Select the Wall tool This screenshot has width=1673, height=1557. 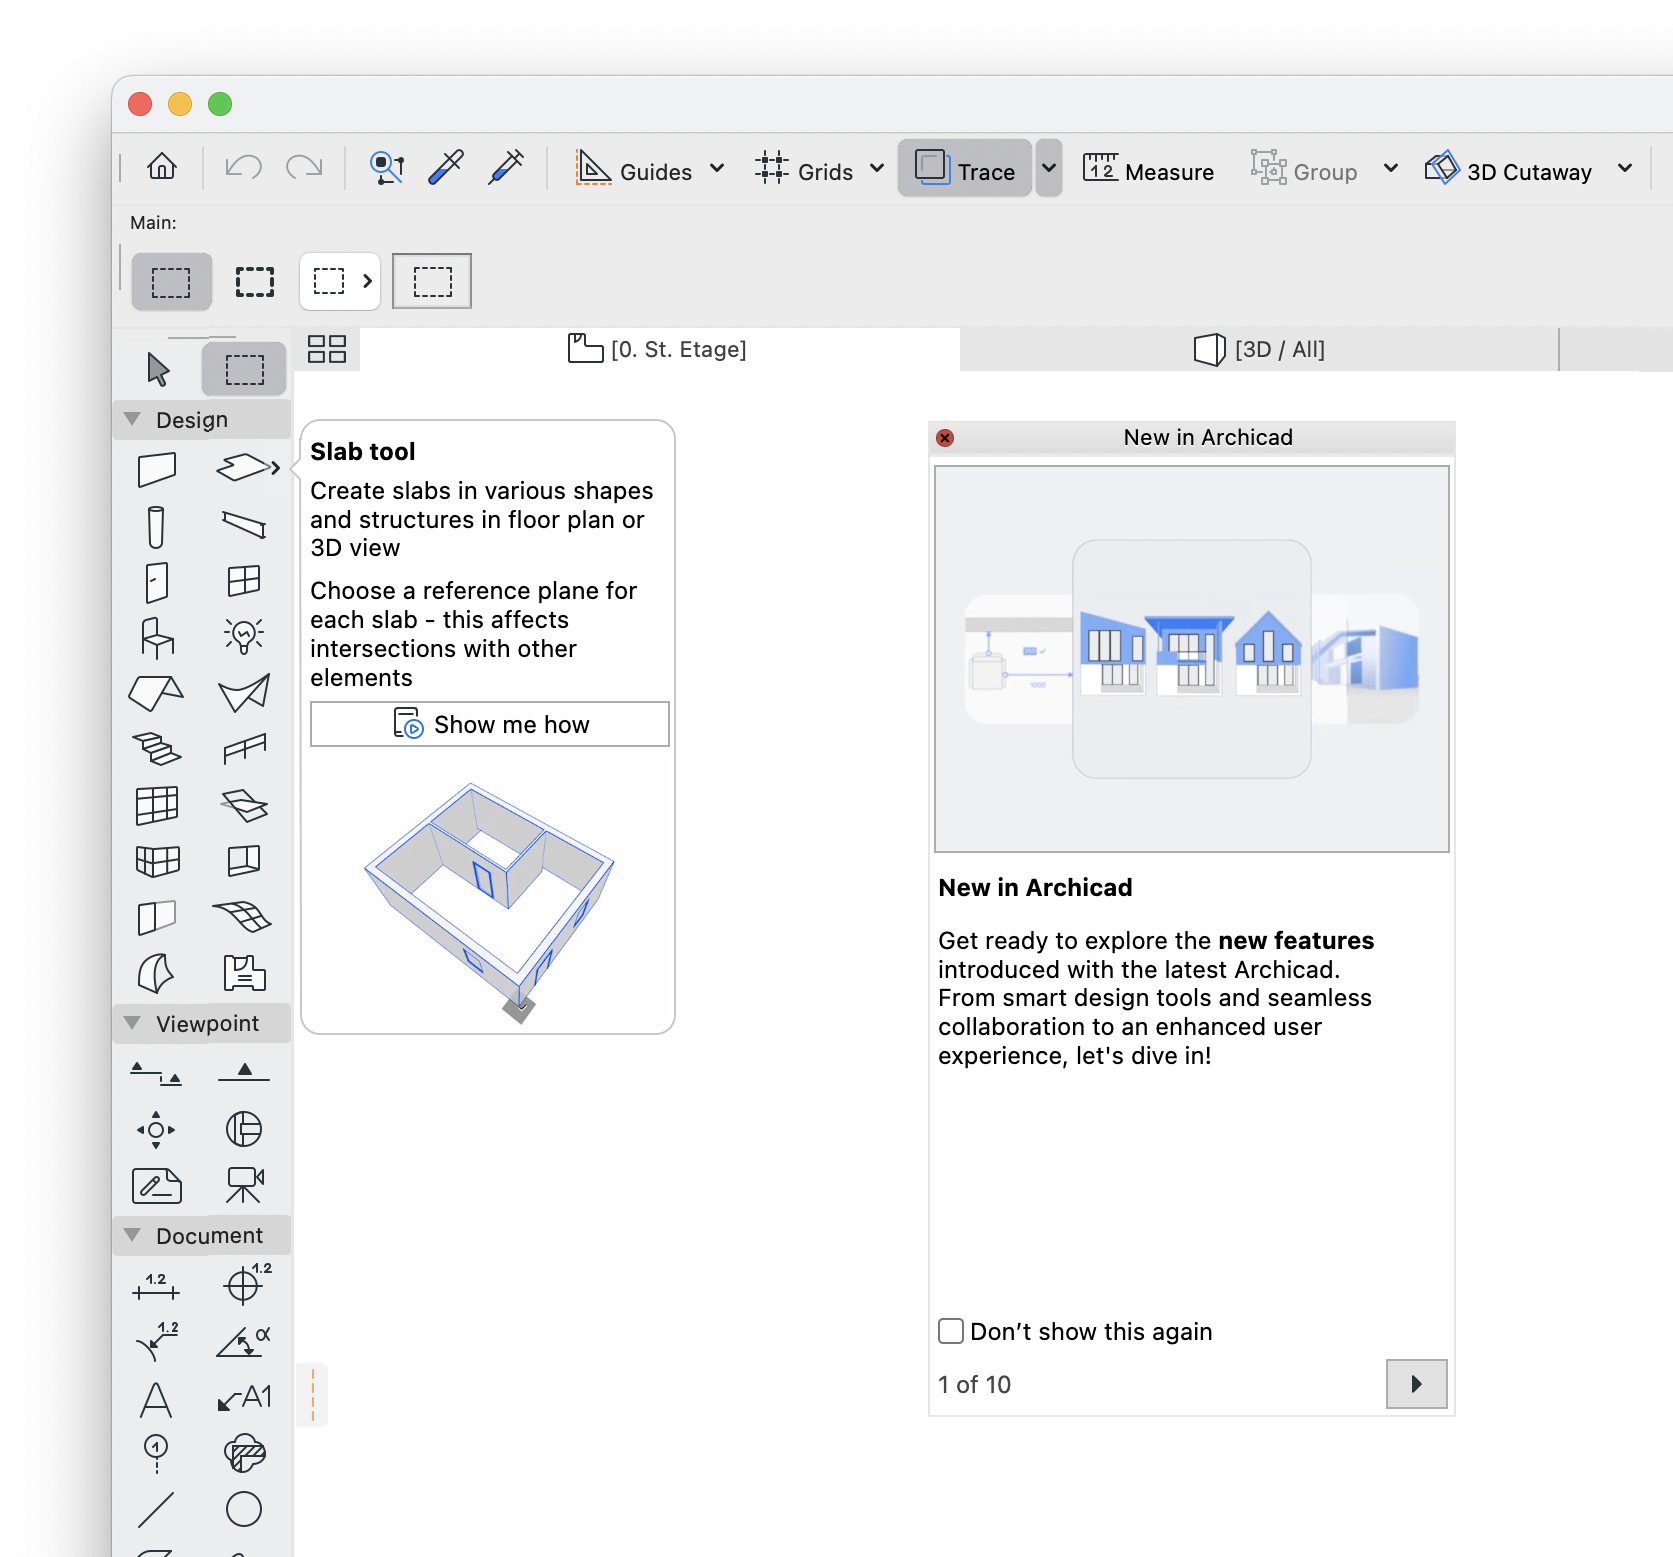tap(157, 470)
